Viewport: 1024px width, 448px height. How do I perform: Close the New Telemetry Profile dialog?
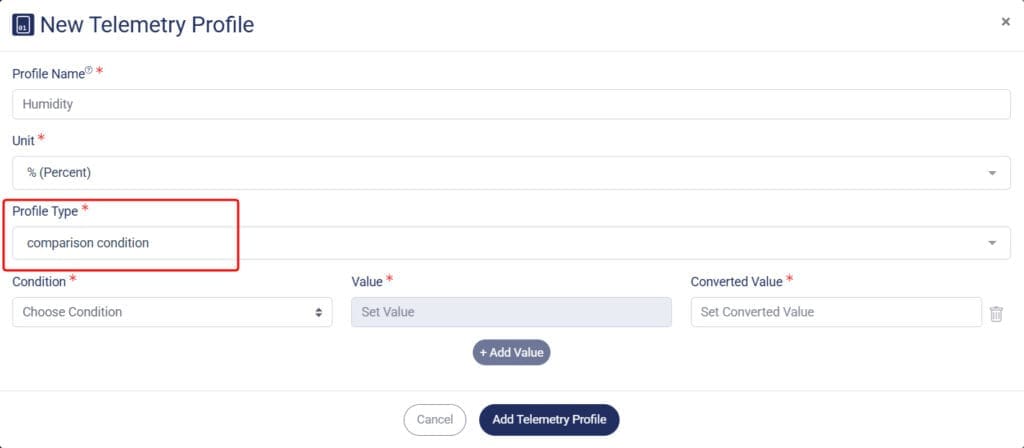[x=1005, y=21]
